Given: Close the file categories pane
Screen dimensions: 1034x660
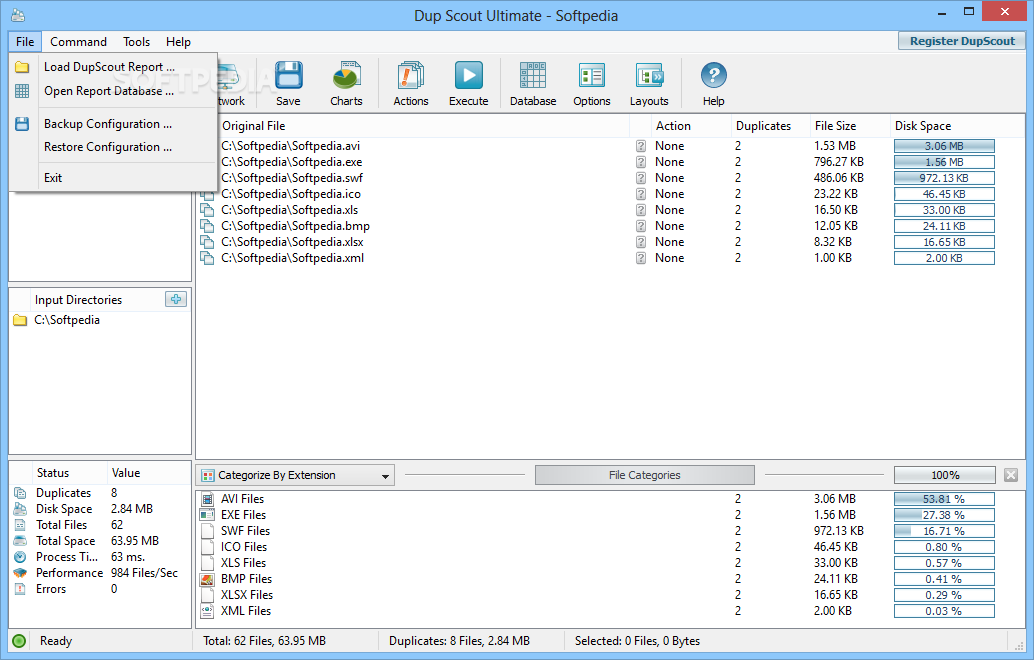Looking at the screenshot, I should (x=1011, y=475).
